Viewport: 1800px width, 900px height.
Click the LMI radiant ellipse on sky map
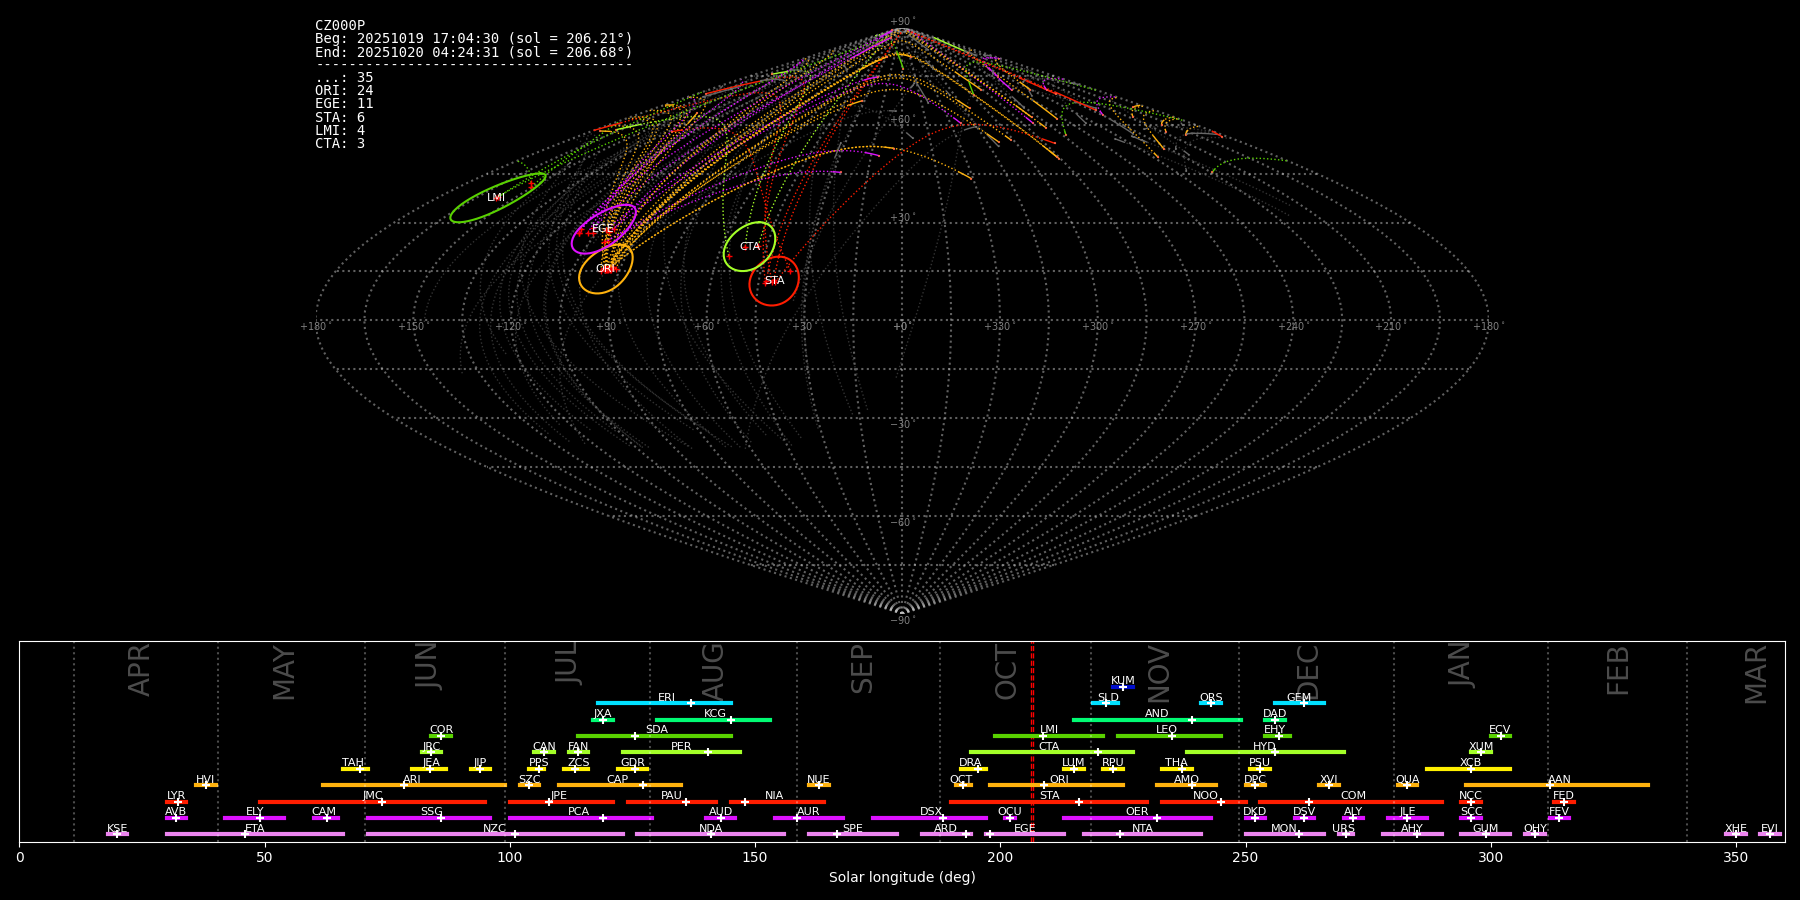[x=497, y=198]
